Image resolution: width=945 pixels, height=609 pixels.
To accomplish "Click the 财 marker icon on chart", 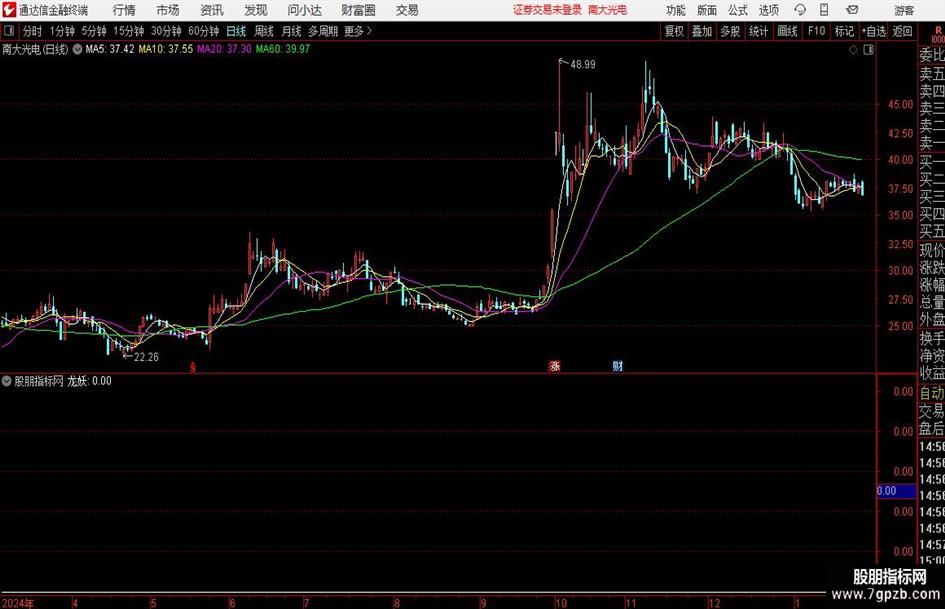I will click(618, 365).
